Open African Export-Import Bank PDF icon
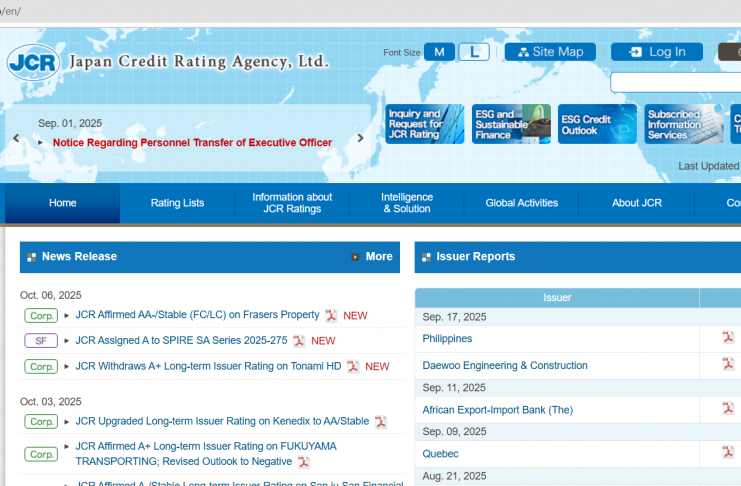The image size is (741, 486). (x=729, y=409)
